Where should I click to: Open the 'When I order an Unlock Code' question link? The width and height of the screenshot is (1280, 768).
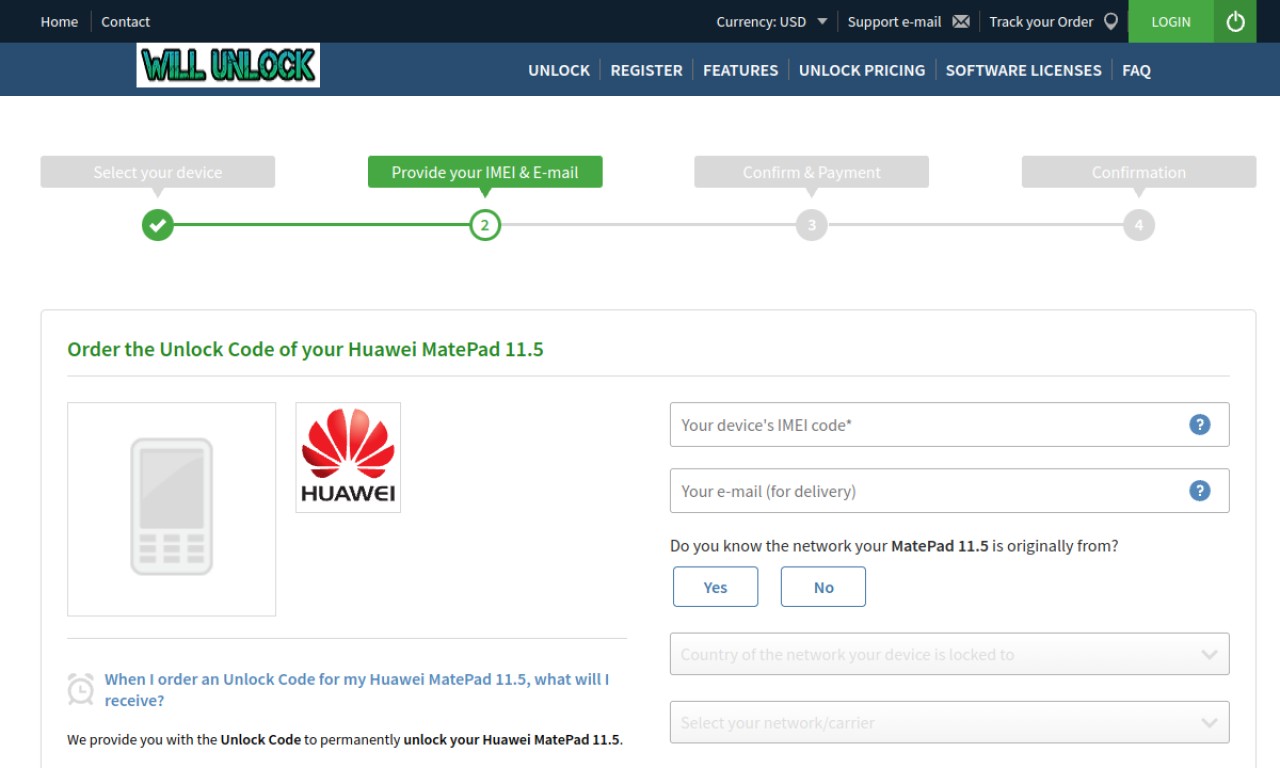tap(357, 690)
